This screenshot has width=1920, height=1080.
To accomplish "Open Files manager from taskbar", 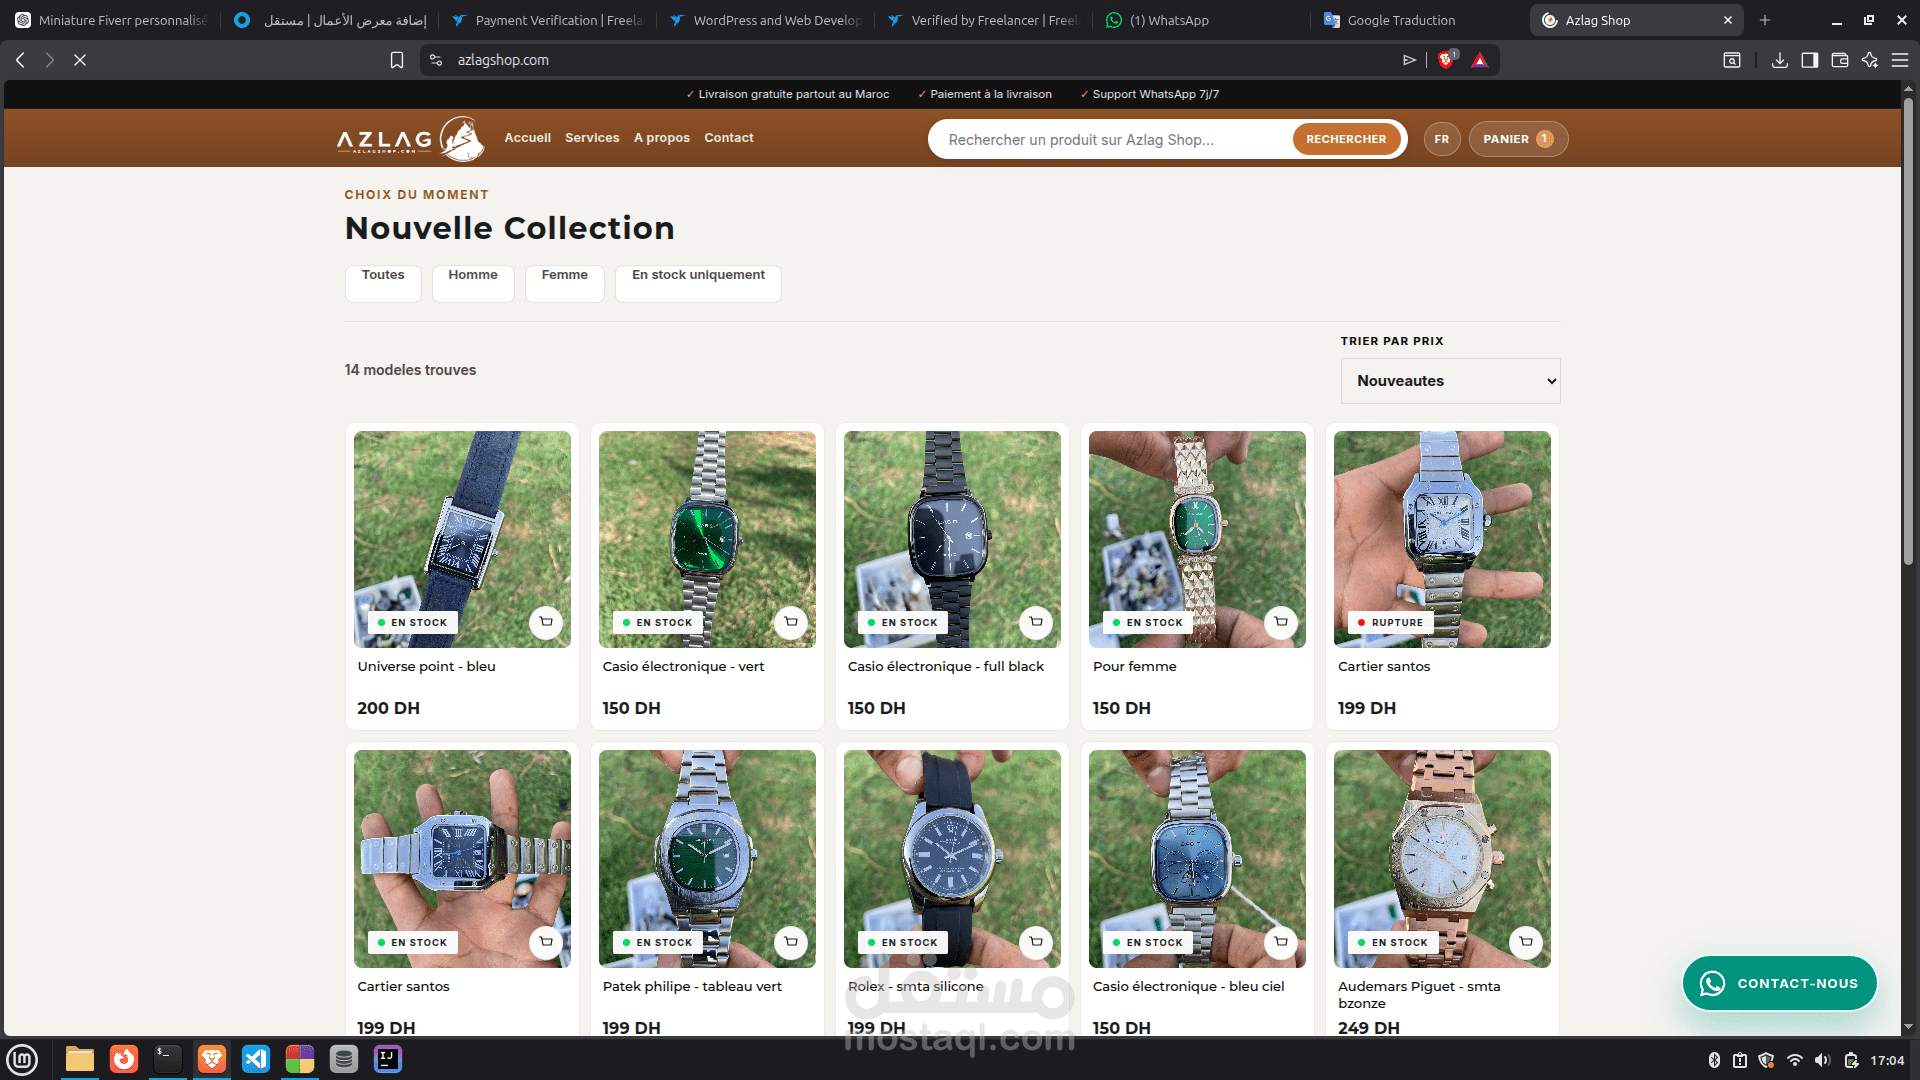I will click(80, 1059).
